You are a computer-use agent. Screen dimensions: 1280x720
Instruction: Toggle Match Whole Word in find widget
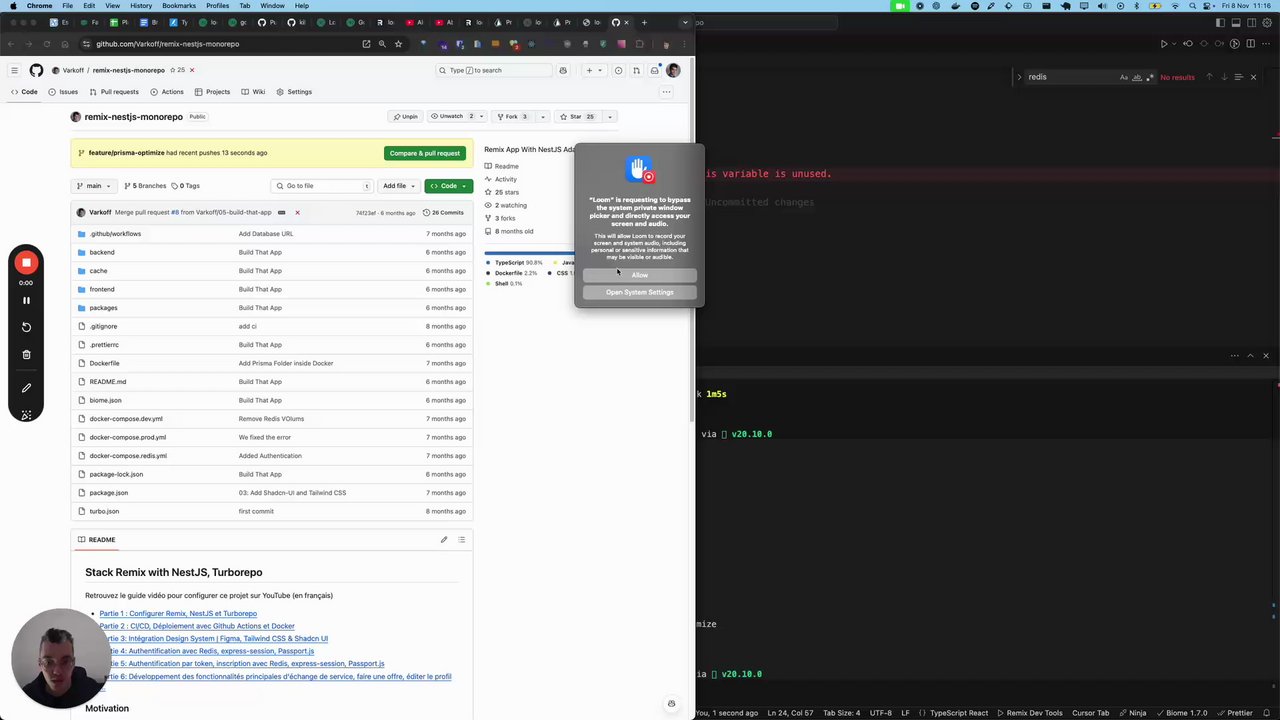click(1137, 77)
